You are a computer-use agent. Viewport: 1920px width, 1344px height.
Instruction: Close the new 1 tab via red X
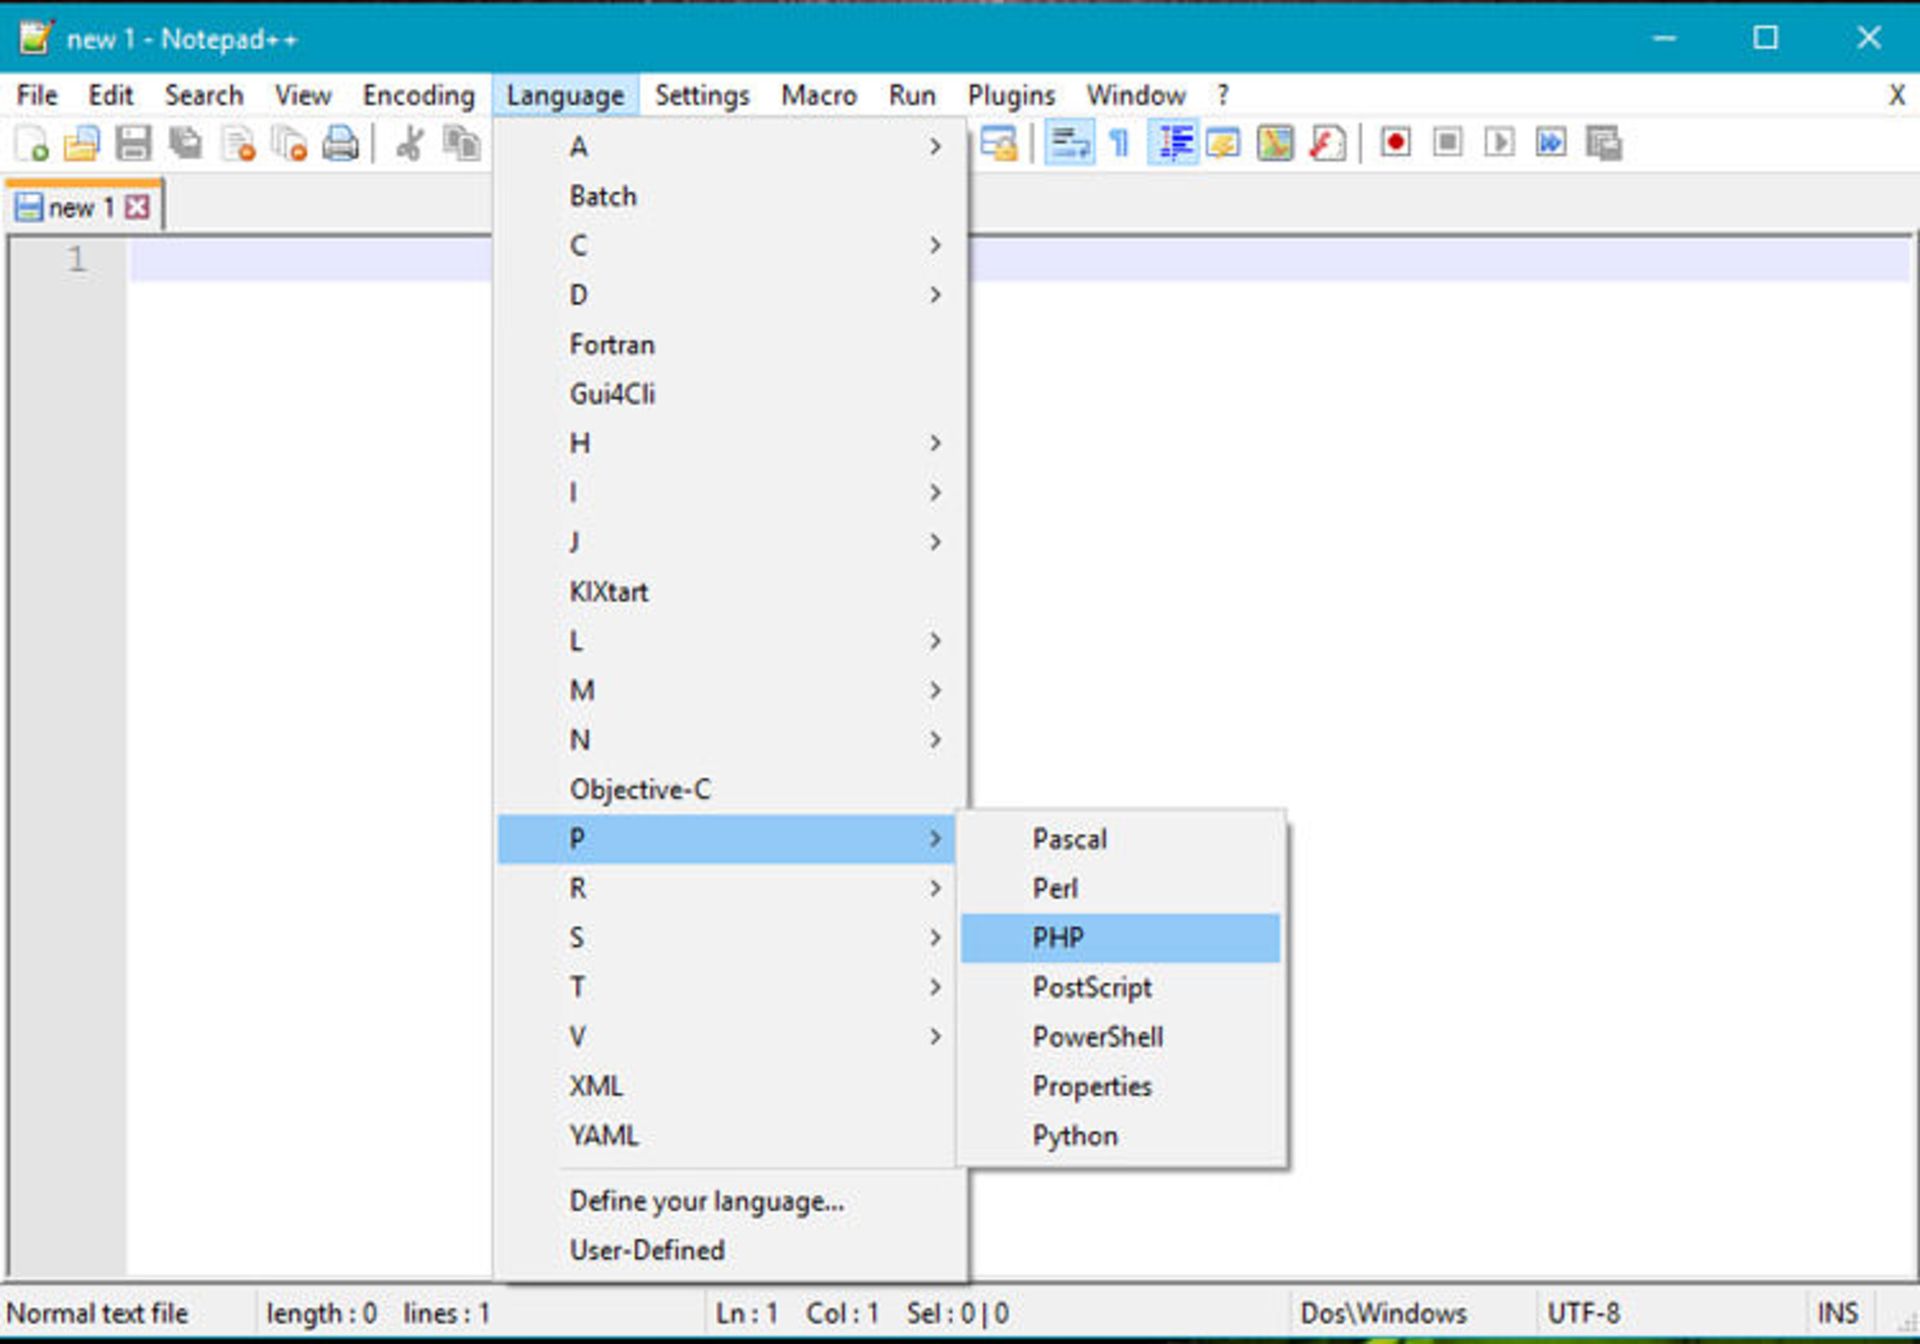tap(138, 207)
